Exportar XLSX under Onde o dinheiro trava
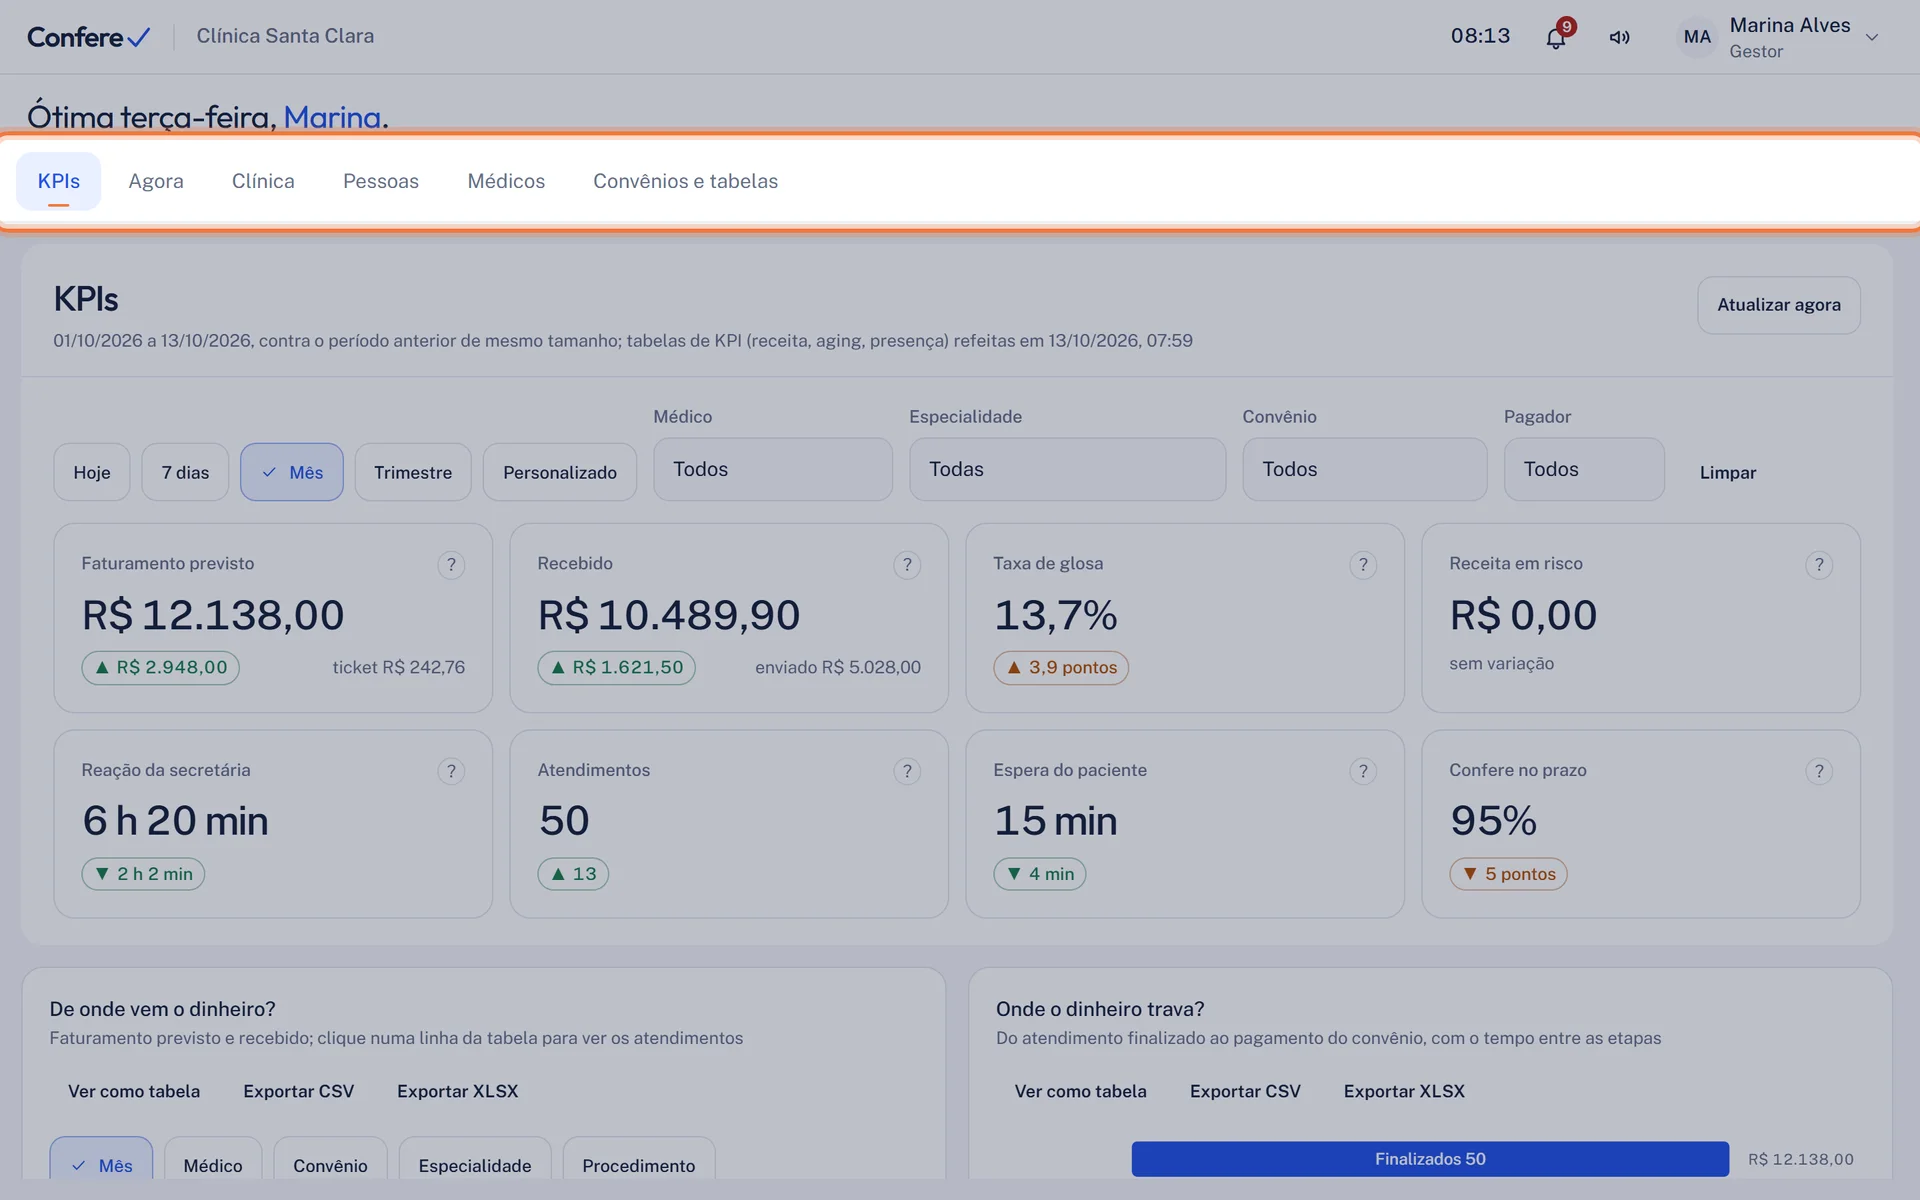 1404,1091
